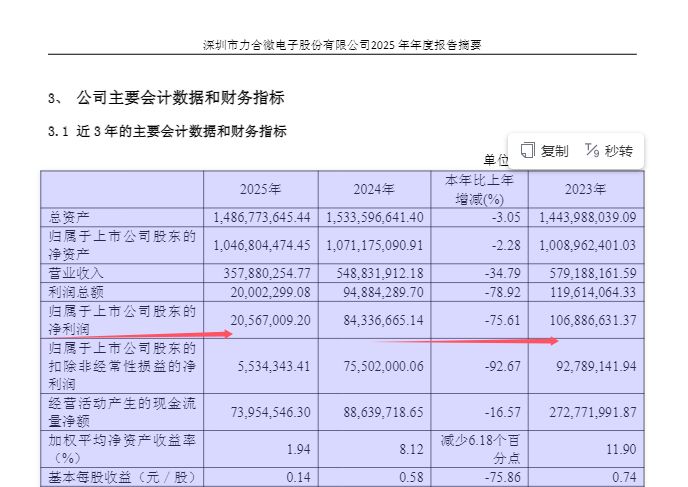This screenshot has width=688, height=487.
Task: Click the 经营活动产生的现金流量净额 row label
Action: click(122, 412)
